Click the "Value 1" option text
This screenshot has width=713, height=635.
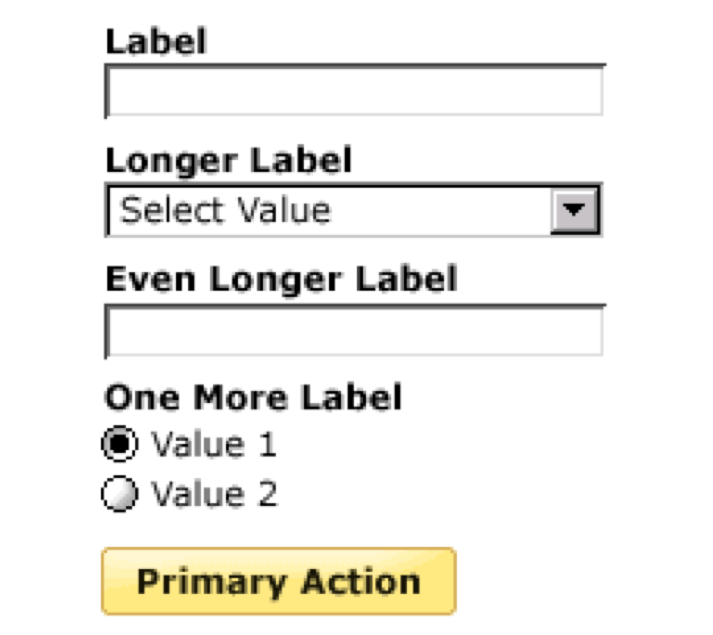point(213,446)
